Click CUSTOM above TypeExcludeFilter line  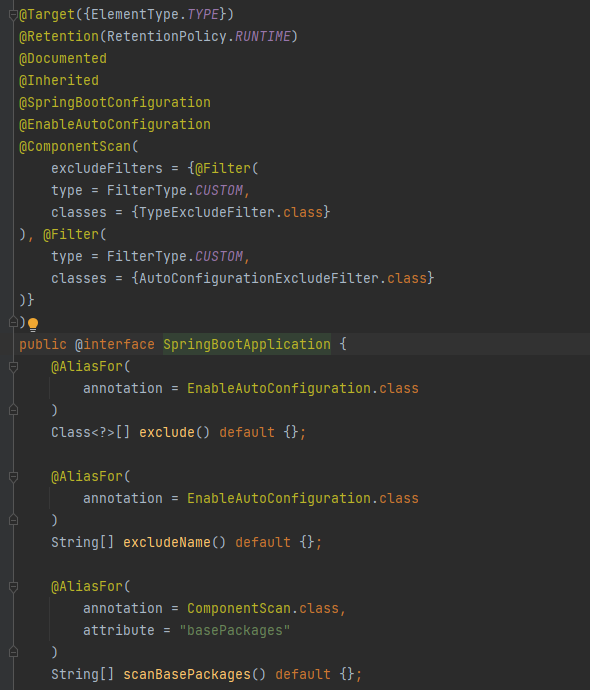[x=219, y=191]
